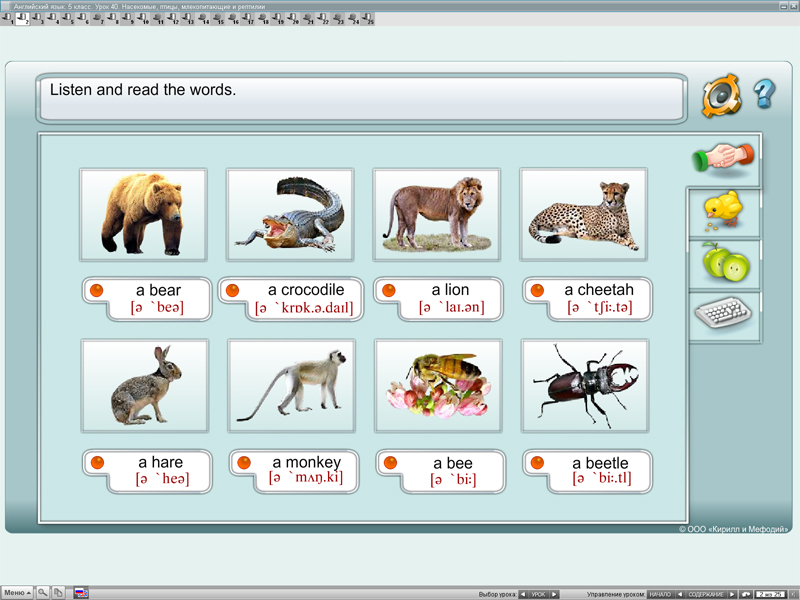The height and width of the screenshot is (600, 800).
Task: Click the return arrow button in bottom bar
Action: click(x=746, y=594)
